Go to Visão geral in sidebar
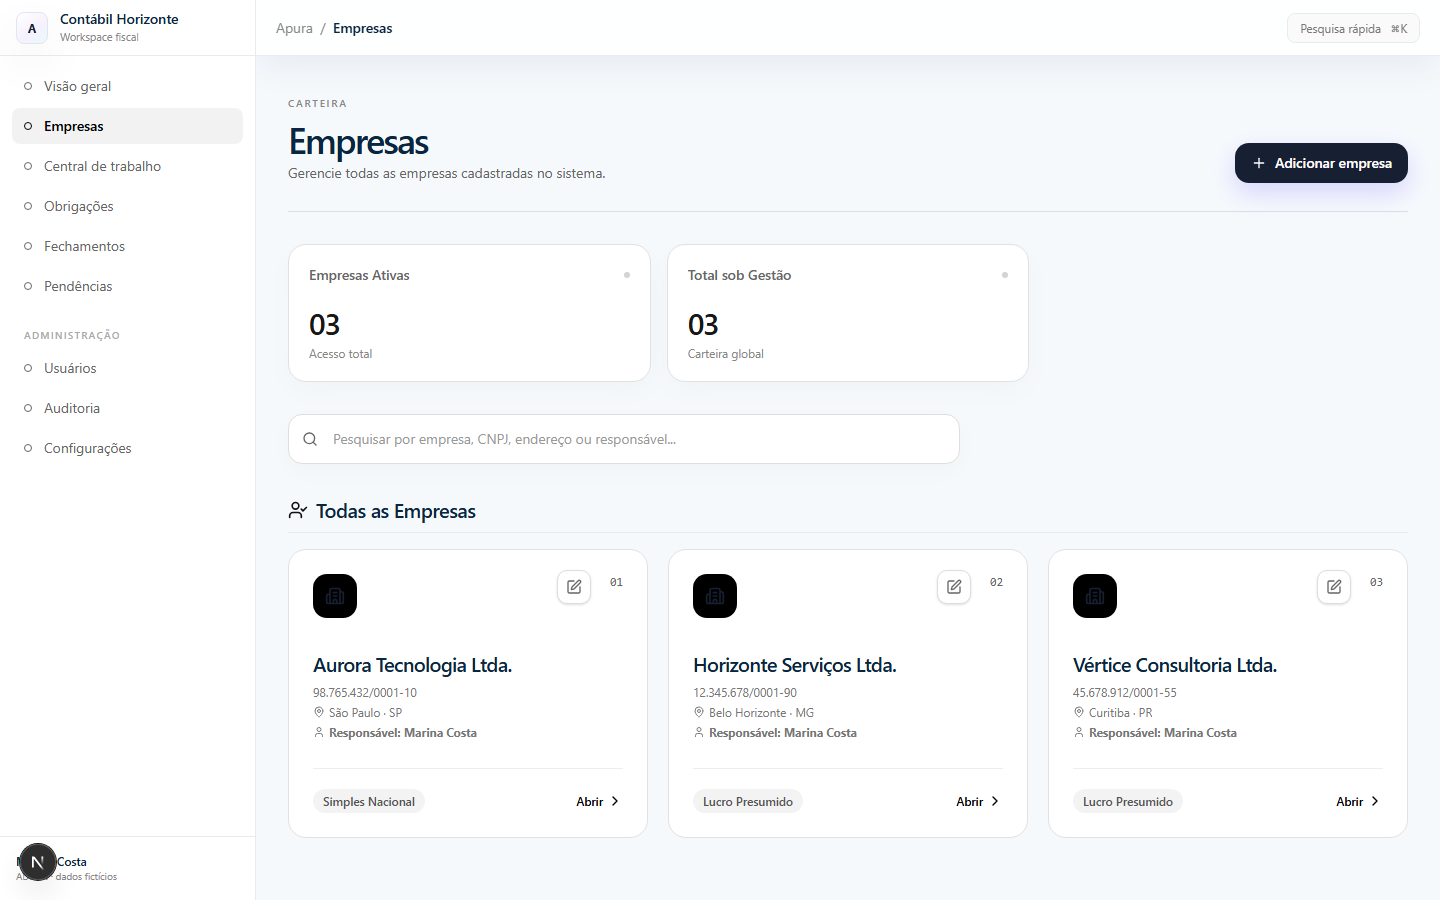The image size is (1440, 900). click(127, 86)
